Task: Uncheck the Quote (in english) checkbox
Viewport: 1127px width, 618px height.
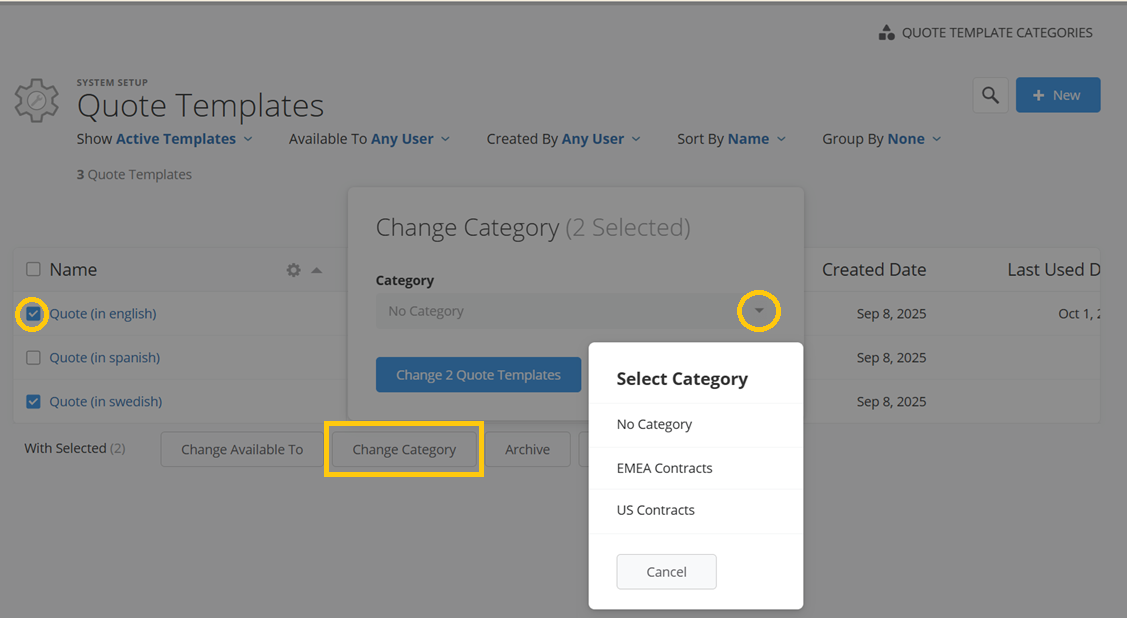Action: [33, 314]
